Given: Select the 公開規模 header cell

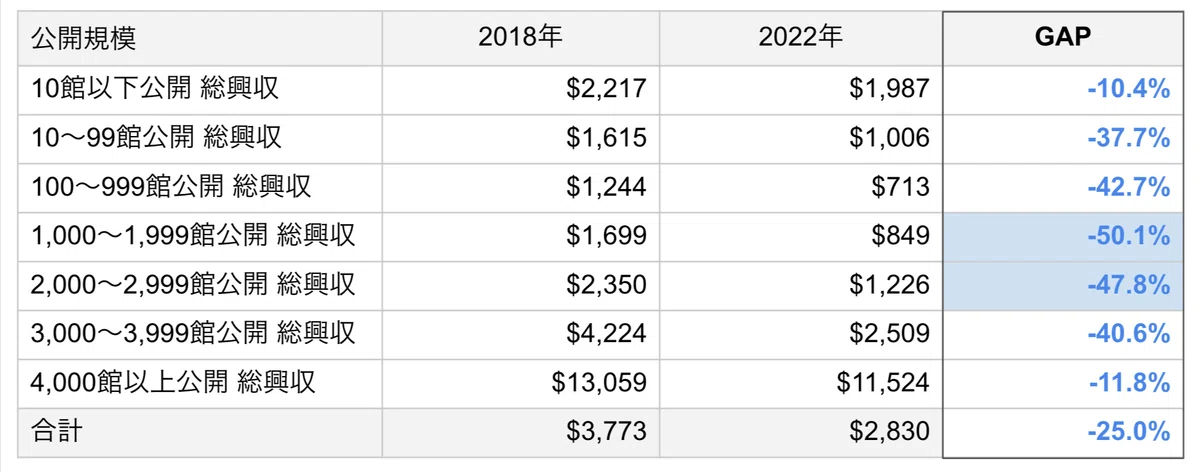Looking at the screenshot, I should (199, 38).
